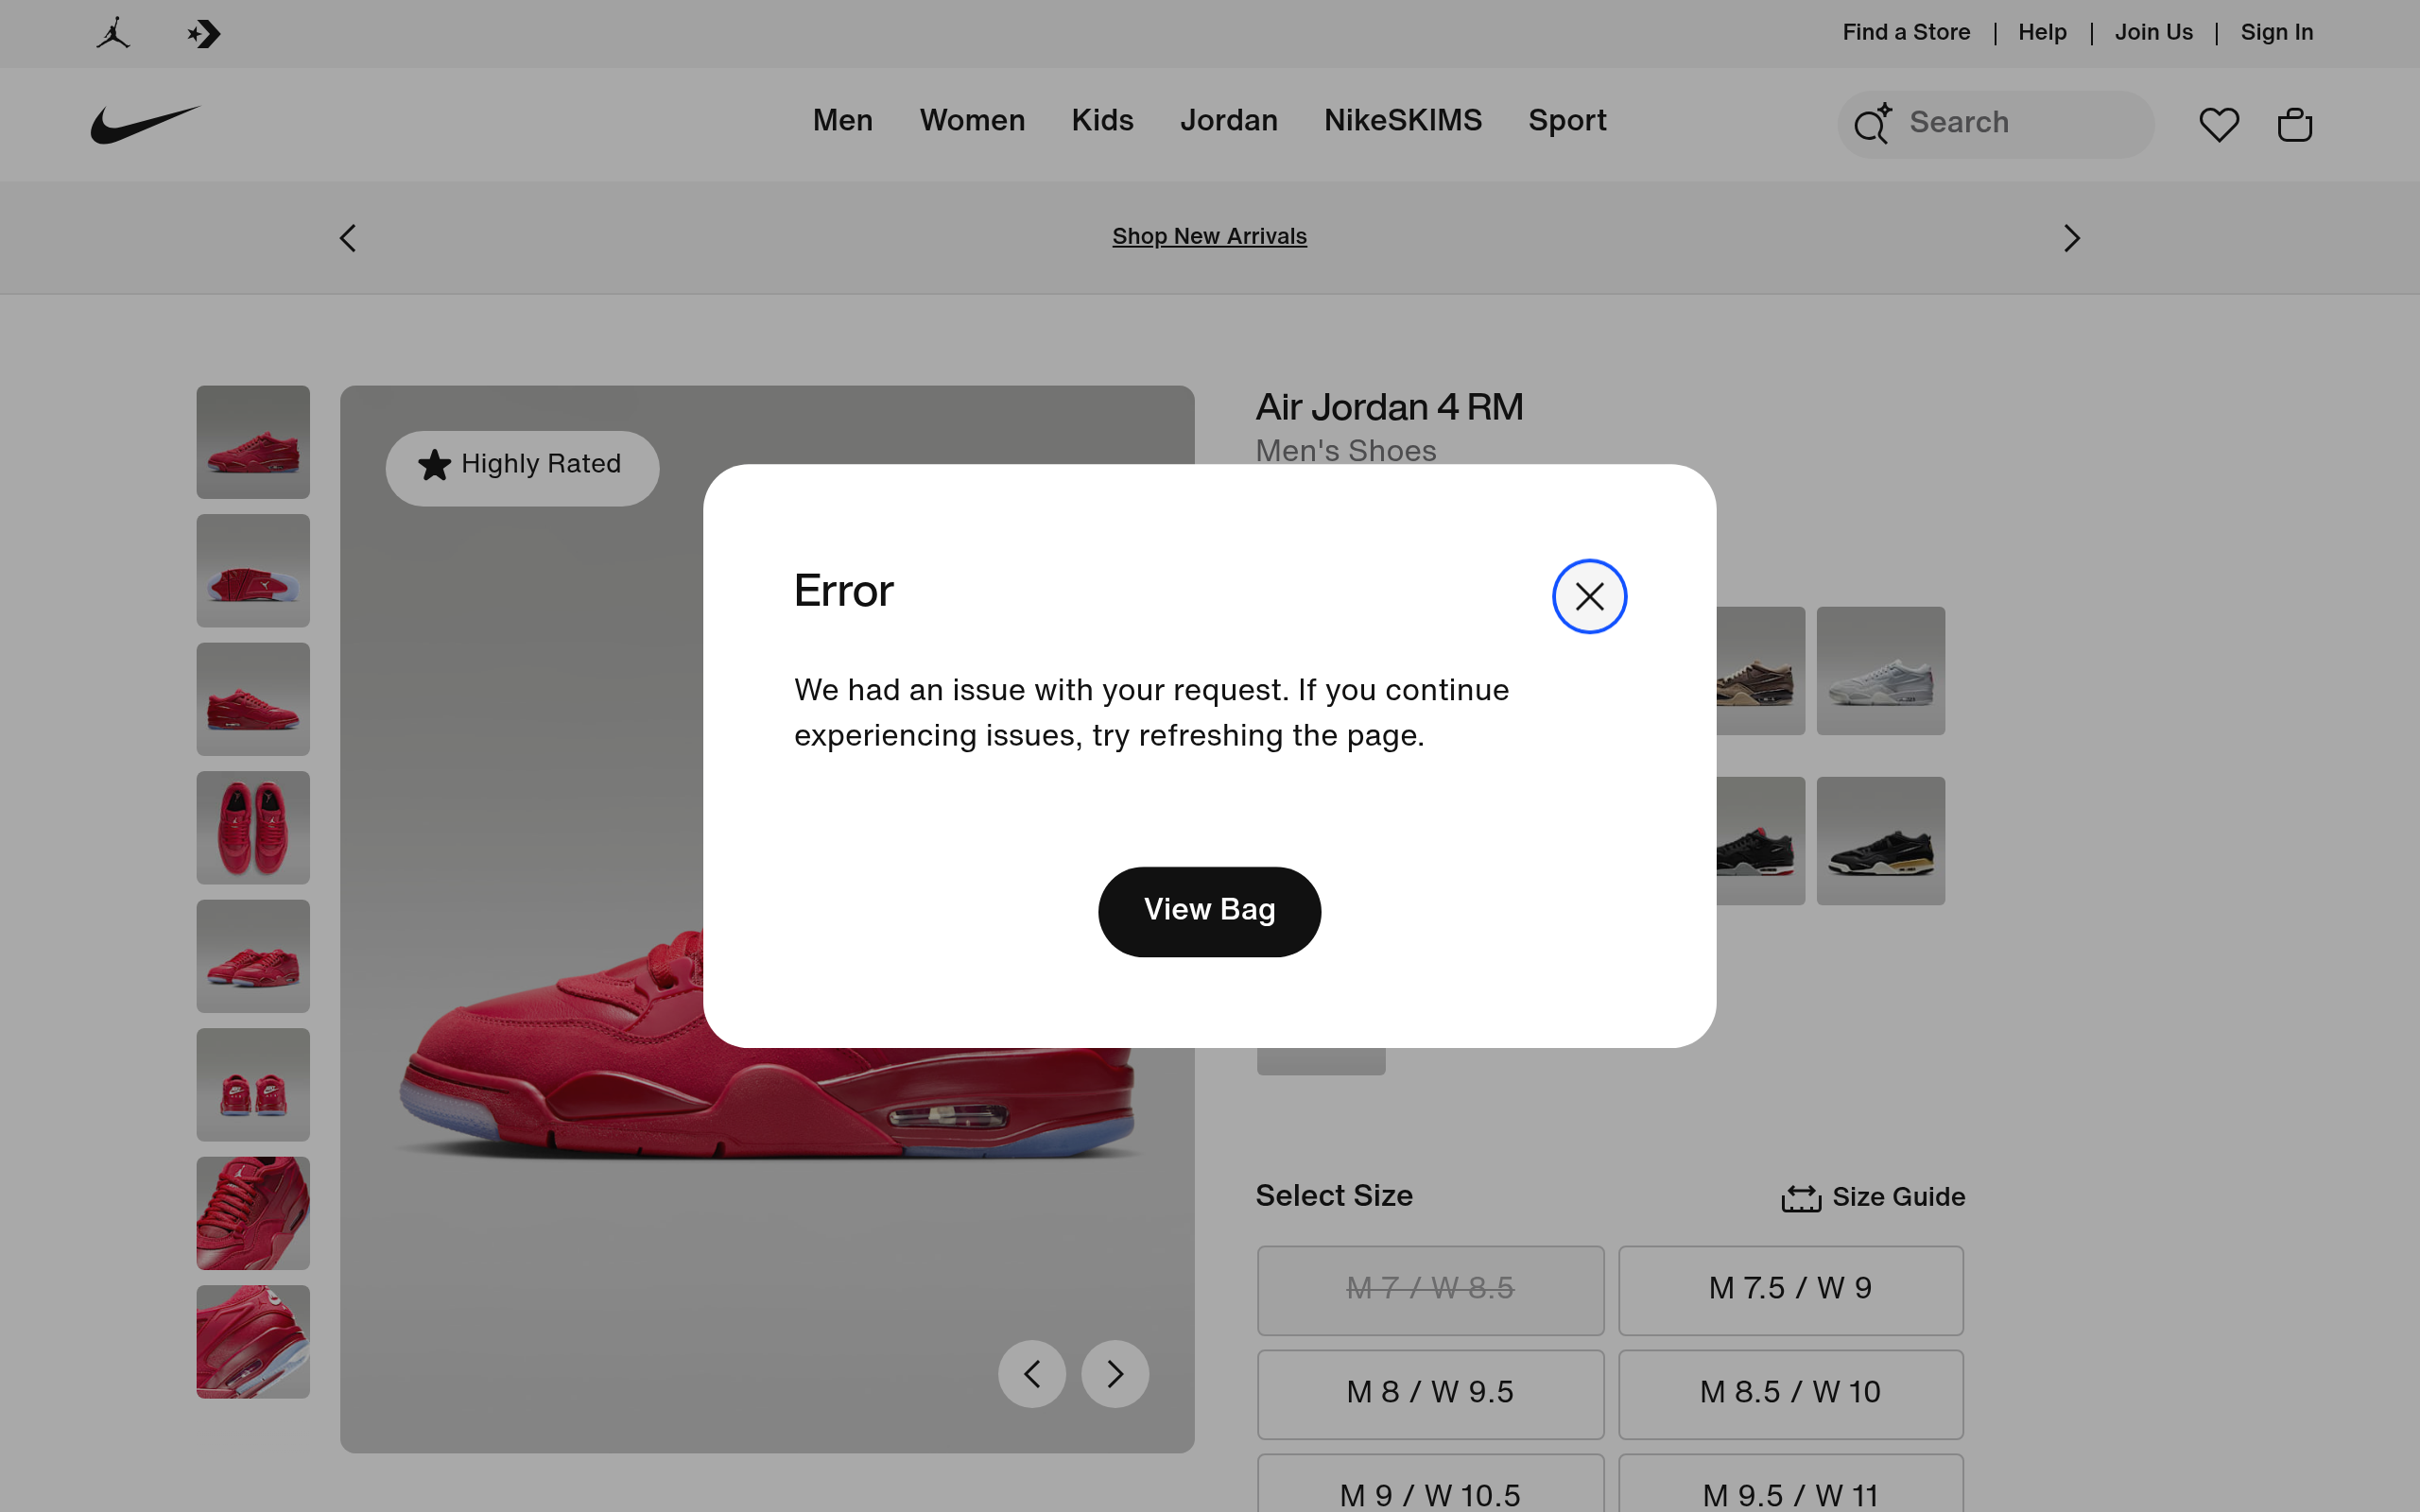Screen dimensions: 2420x1512
Task: Go to Nike home via swoosh logo
Action: (x=146, y=124)
